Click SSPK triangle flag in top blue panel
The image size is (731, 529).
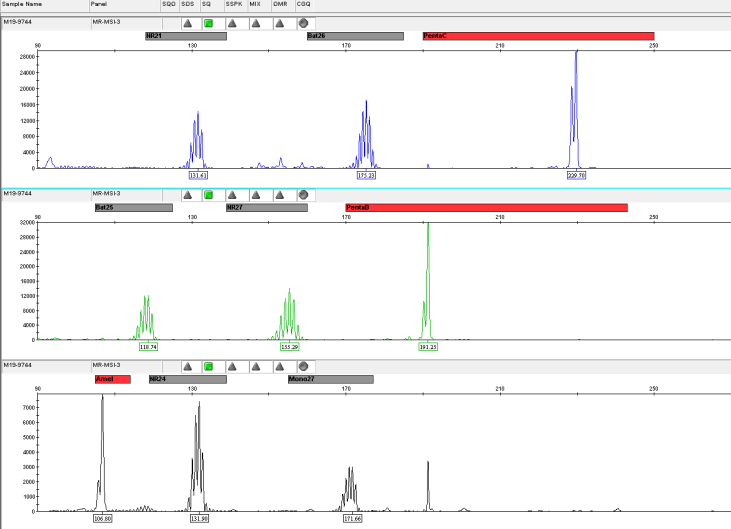[x=233, y=22]
